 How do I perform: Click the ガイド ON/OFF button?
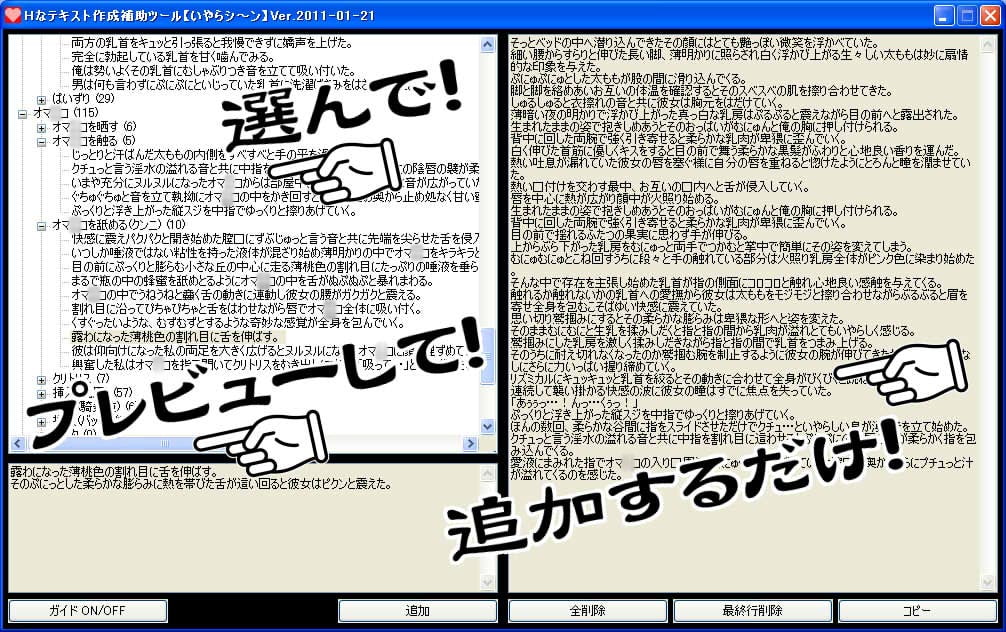click(88, 611)
